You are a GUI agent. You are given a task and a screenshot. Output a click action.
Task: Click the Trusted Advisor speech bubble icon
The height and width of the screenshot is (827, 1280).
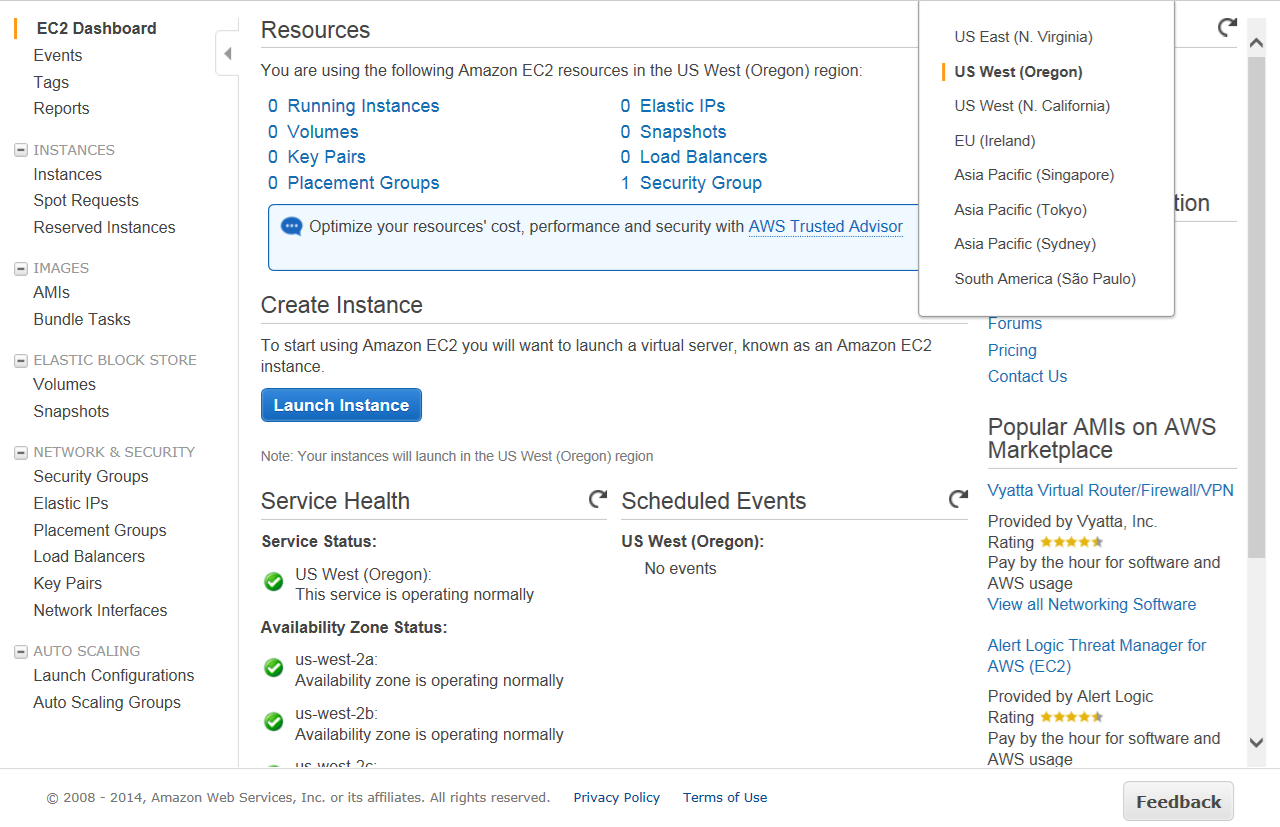pos(291,227)
